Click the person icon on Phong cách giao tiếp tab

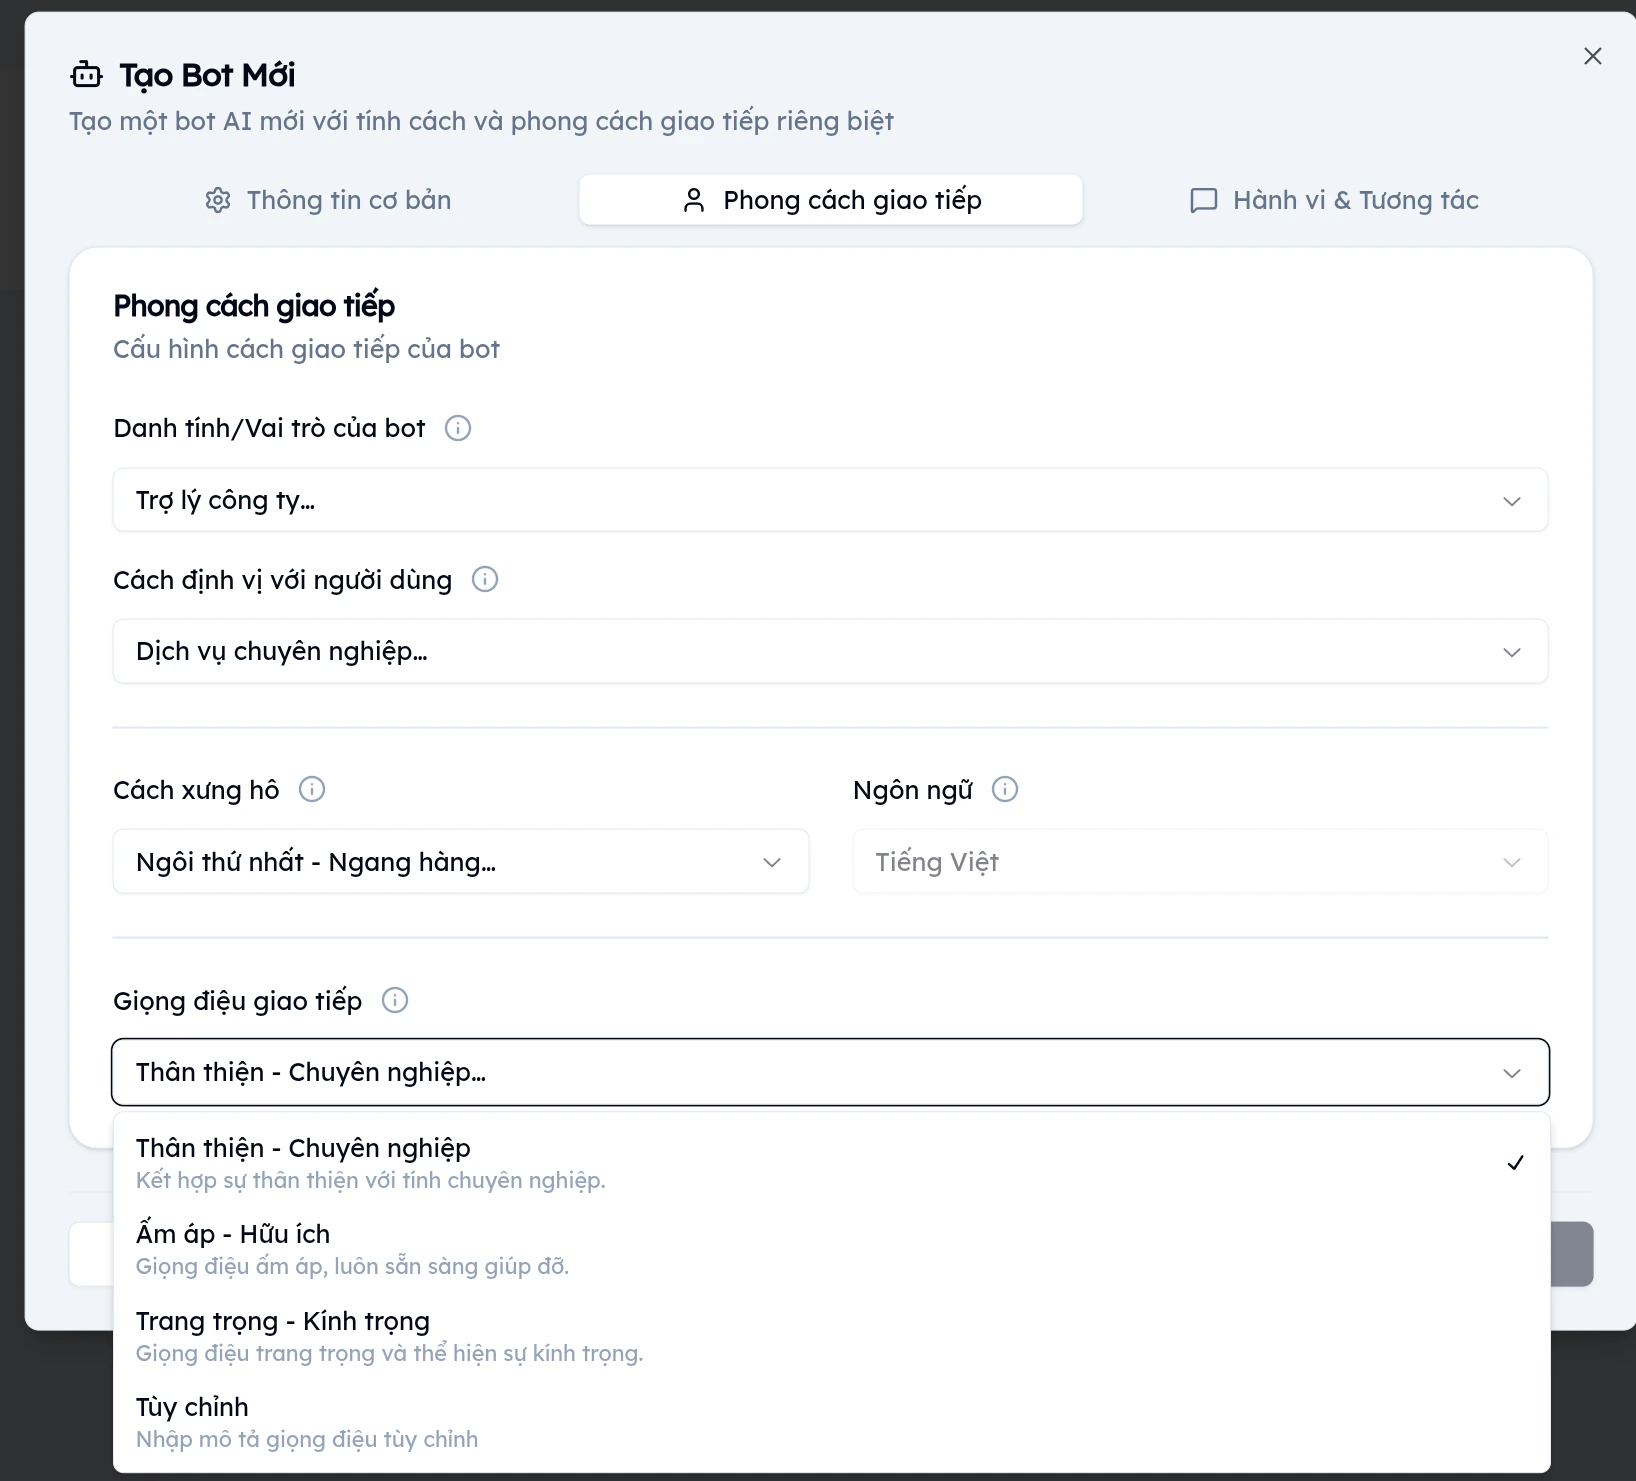[x=693, y=199]
